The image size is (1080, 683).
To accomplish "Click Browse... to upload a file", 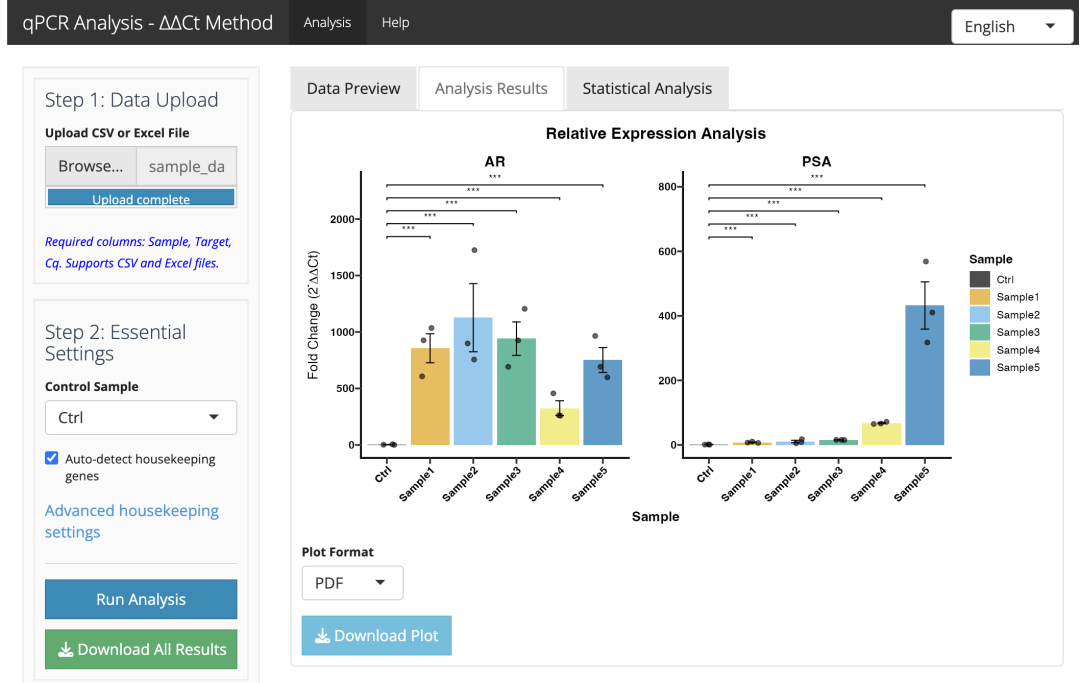I will click(91, 166).
